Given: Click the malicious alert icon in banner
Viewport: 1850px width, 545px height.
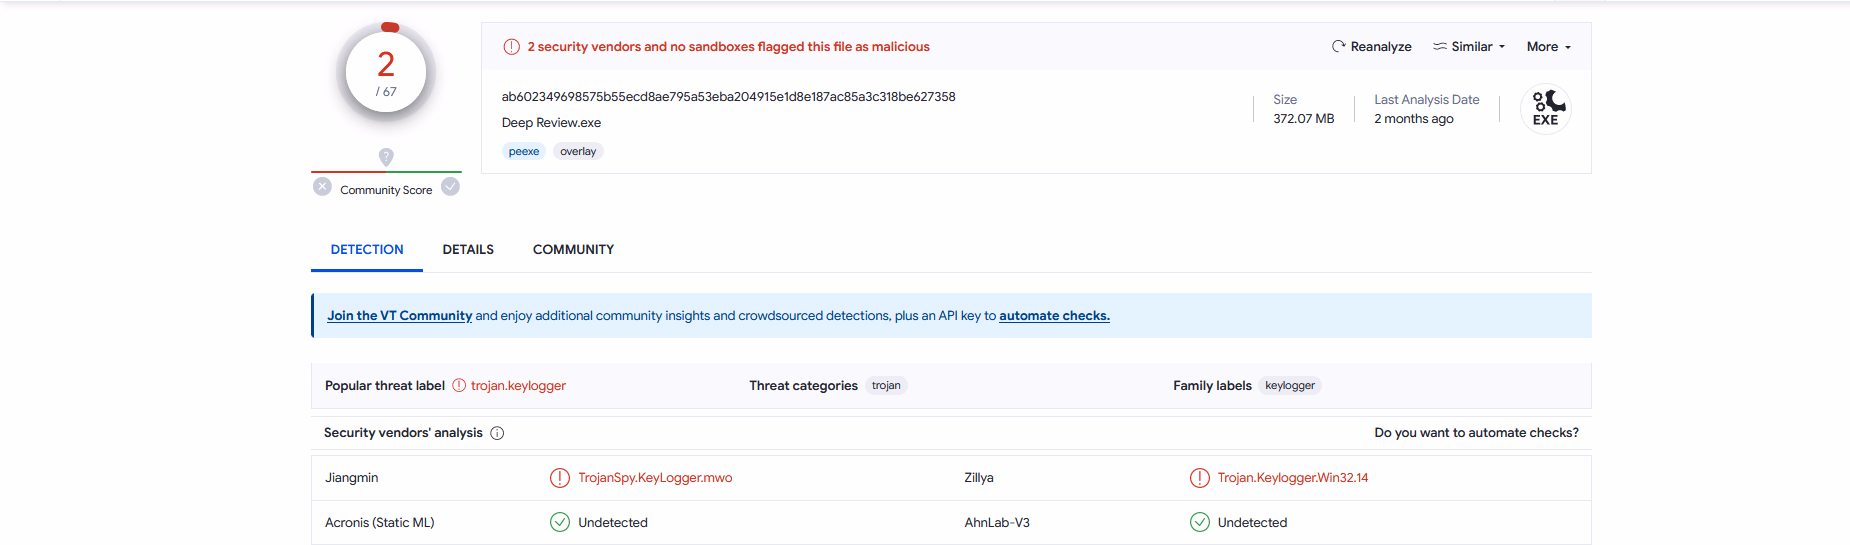Looking at the screenshot, I should 511,47.
